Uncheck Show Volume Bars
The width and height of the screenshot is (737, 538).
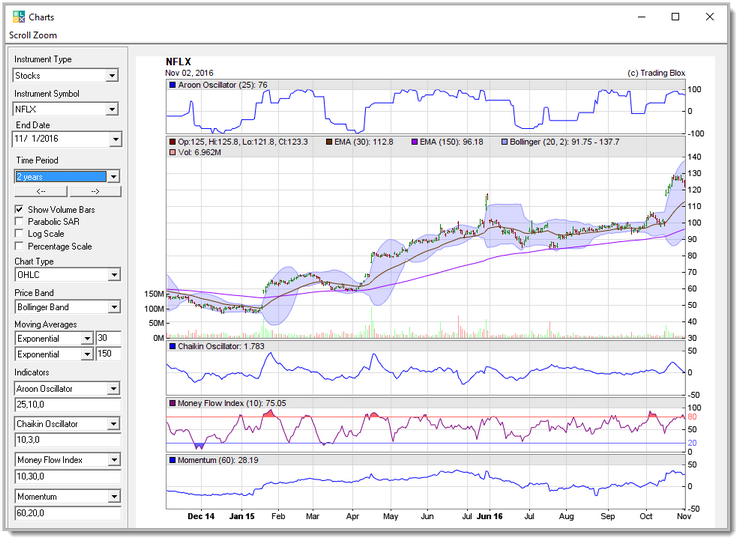19,209
